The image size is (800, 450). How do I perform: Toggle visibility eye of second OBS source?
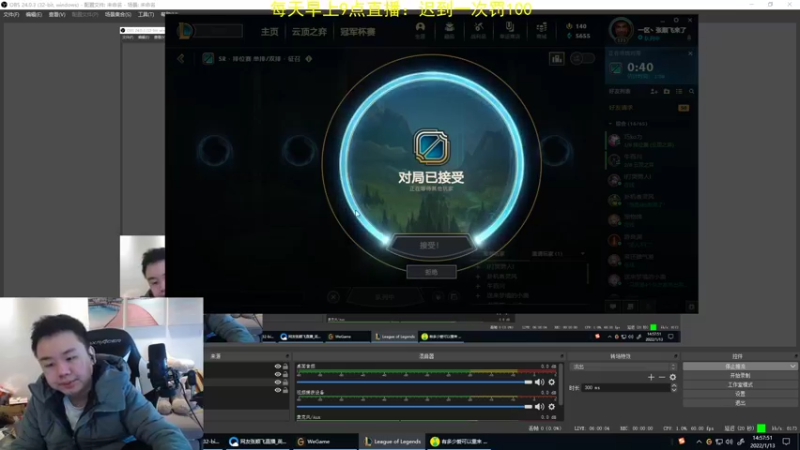(278, 374)
